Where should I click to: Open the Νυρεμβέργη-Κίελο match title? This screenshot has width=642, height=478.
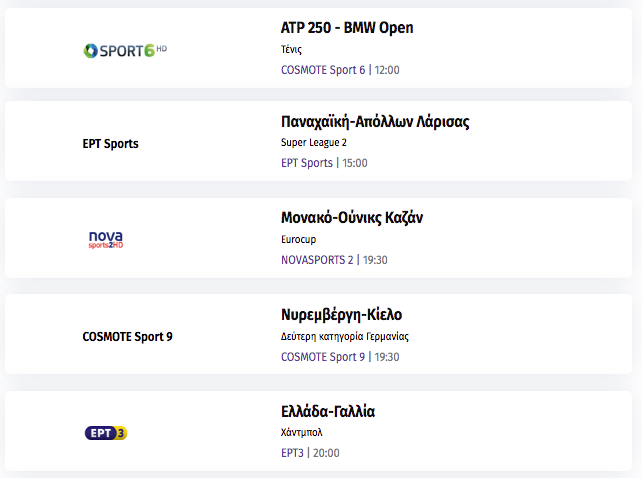(341, 315)
